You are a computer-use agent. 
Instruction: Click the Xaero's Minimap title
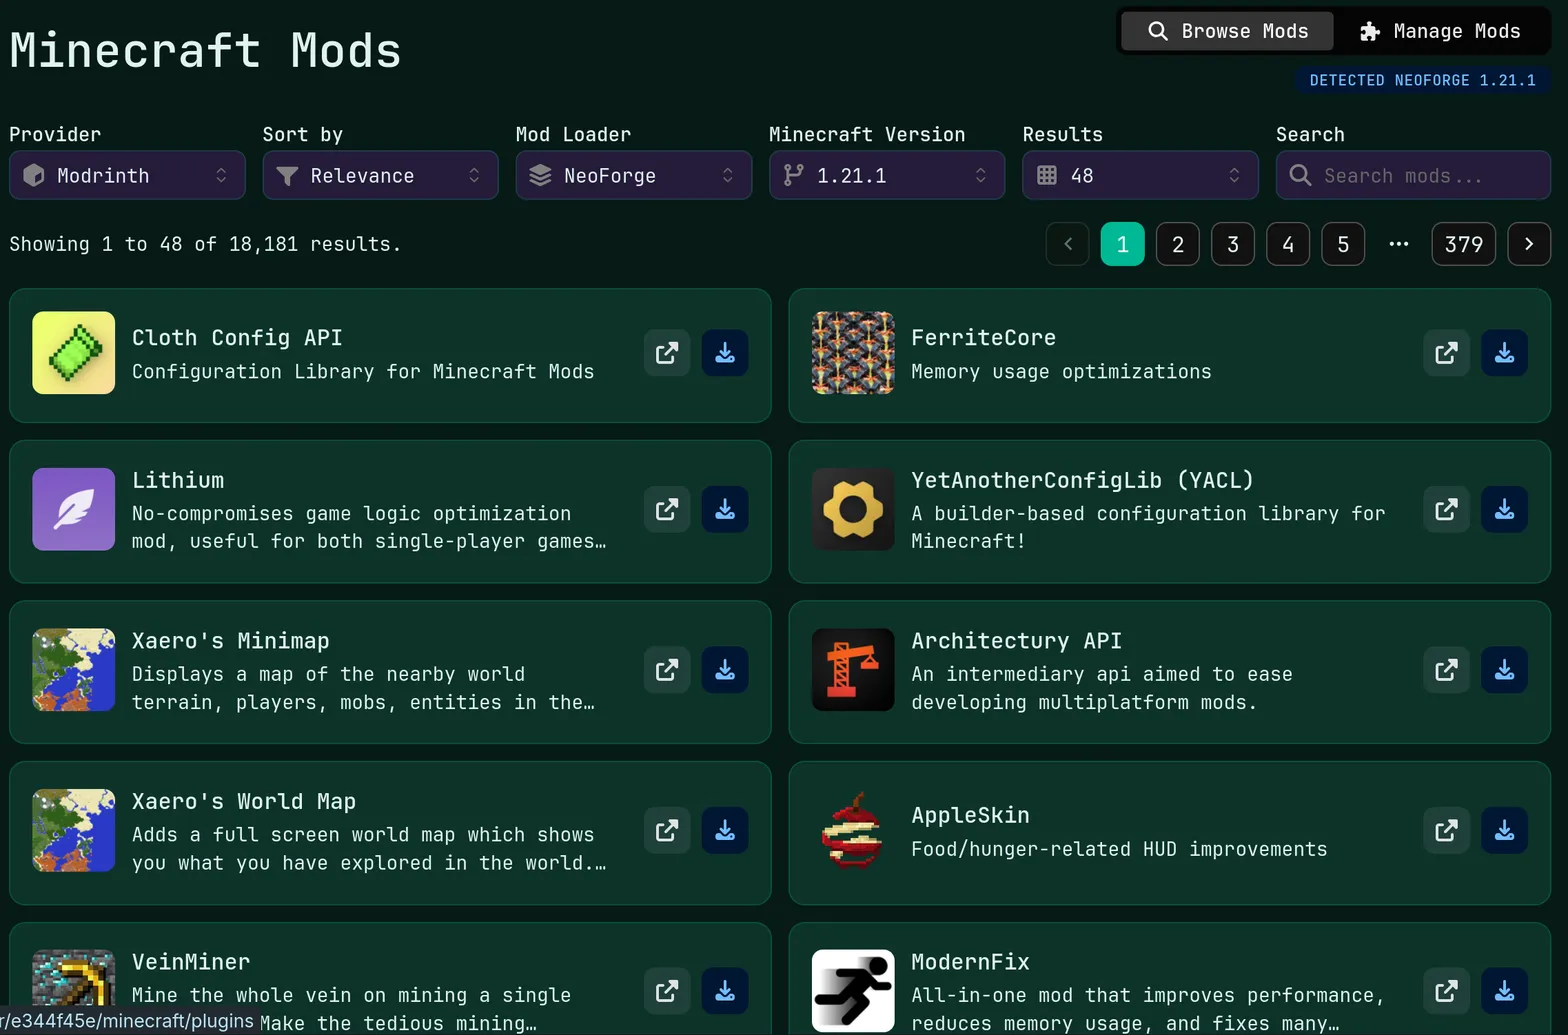pos(231,641)
